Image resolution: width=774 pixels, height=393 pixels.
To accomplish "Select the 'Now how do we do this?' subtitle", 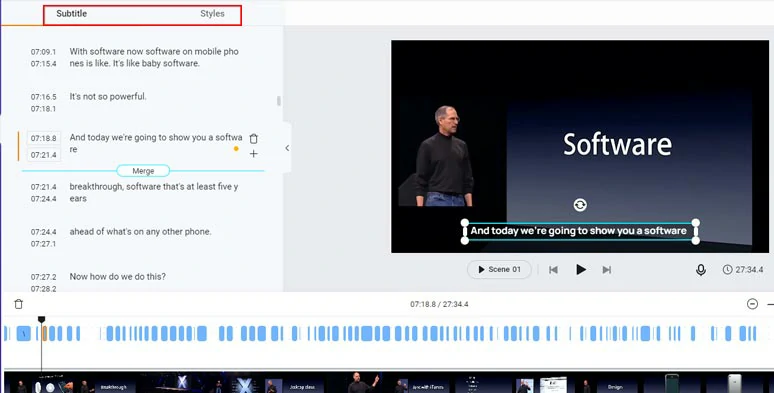I will pos(117,276).
